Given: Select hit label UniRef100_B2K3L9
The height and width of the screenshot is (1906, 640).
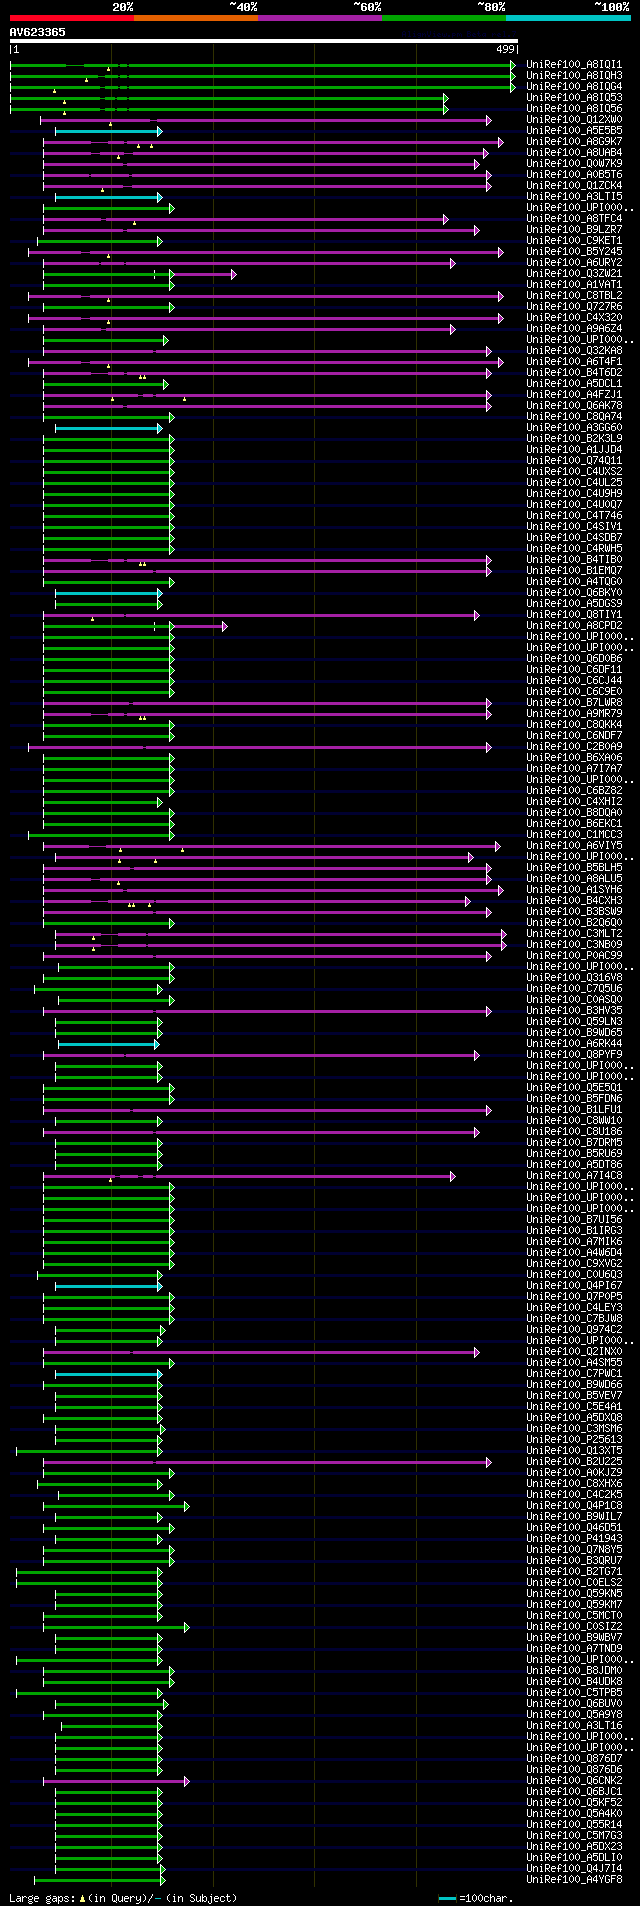Looking at the screenshot, I should [x=574, y=439].
